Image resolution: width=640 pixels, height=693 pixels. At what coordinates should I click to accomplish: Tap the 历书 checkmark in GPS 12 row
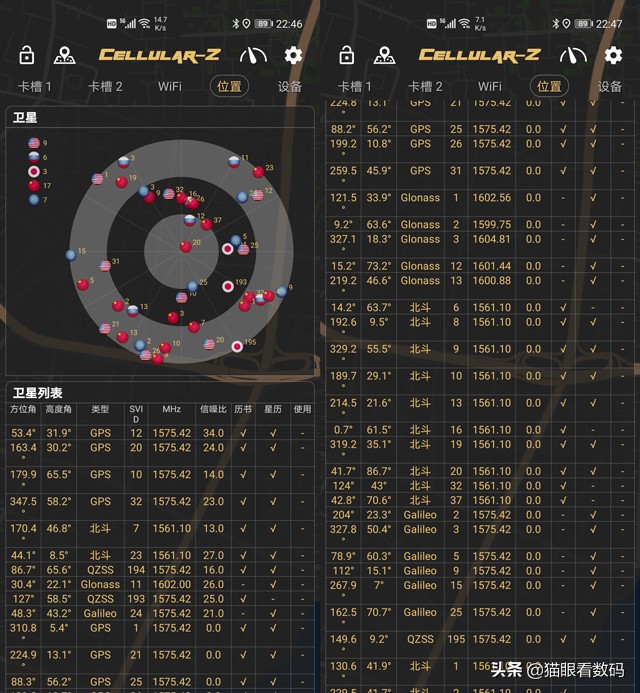pyautogui.click(x=243, y=433)
